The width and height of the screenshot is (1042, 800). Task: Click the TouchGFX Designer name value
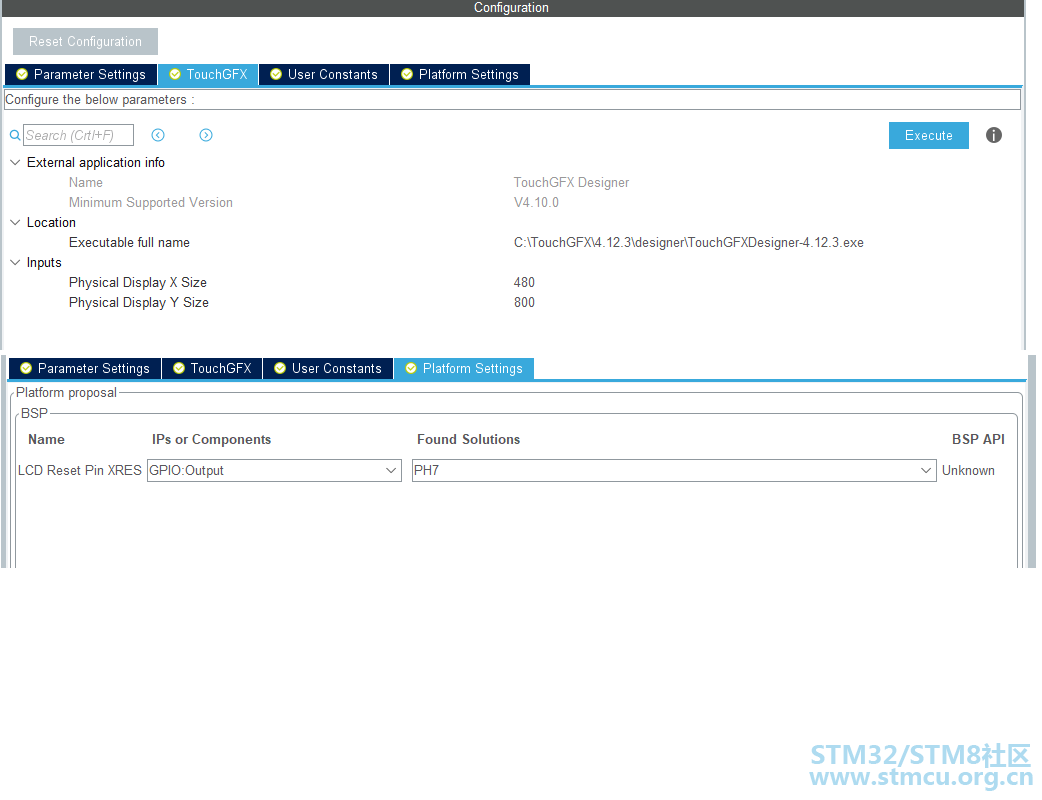click(x=571, y=182)
